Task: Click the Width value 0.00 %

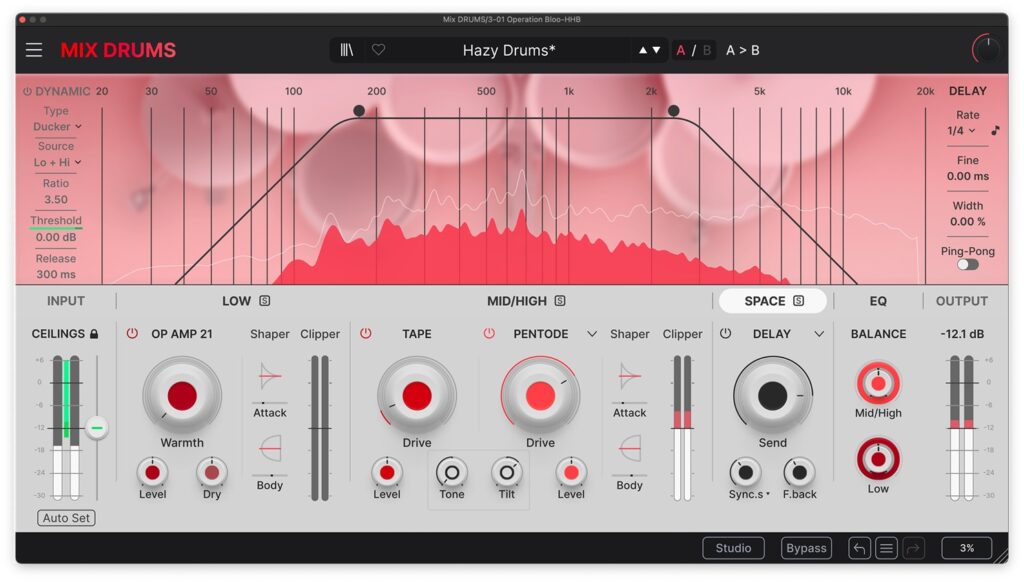Action: point(968,221)
